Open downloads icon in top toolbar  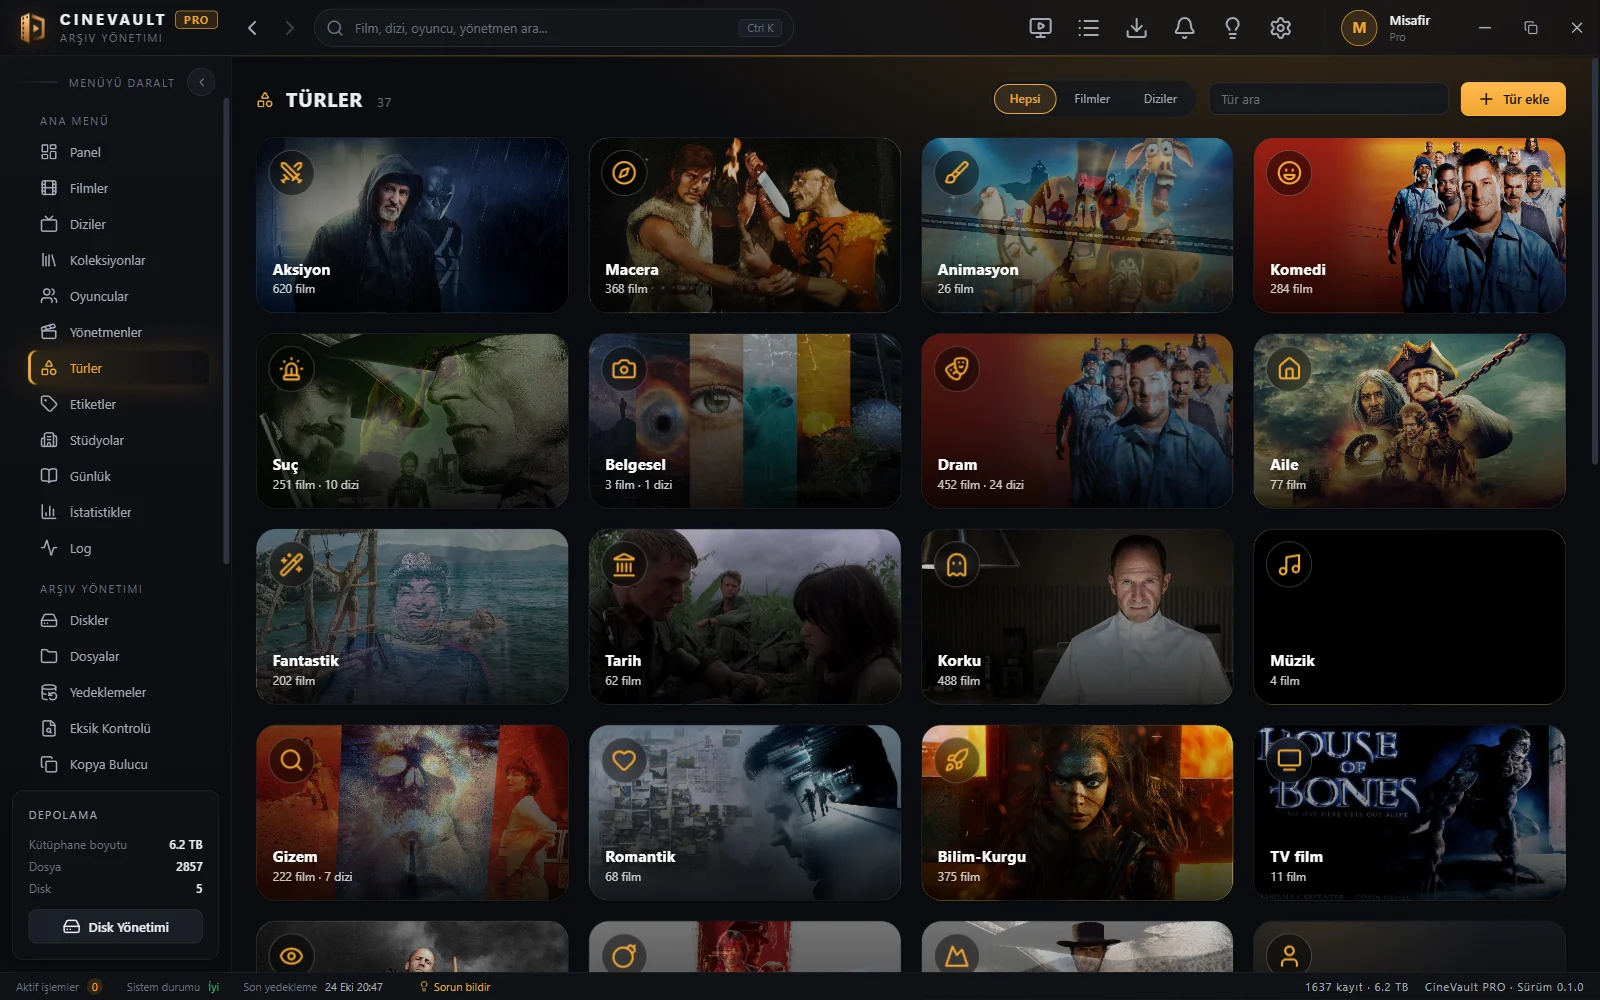click(1136, 28)
